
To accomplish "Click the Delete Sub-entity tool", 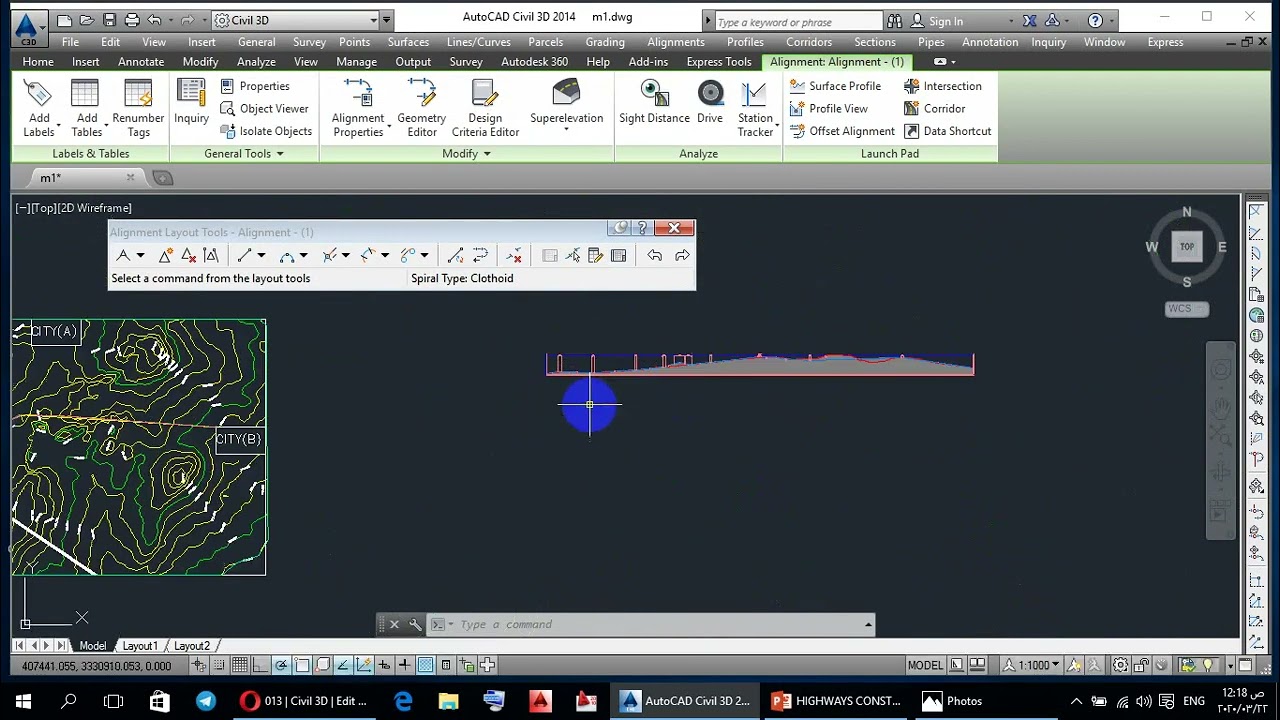I will pos(514,256).
